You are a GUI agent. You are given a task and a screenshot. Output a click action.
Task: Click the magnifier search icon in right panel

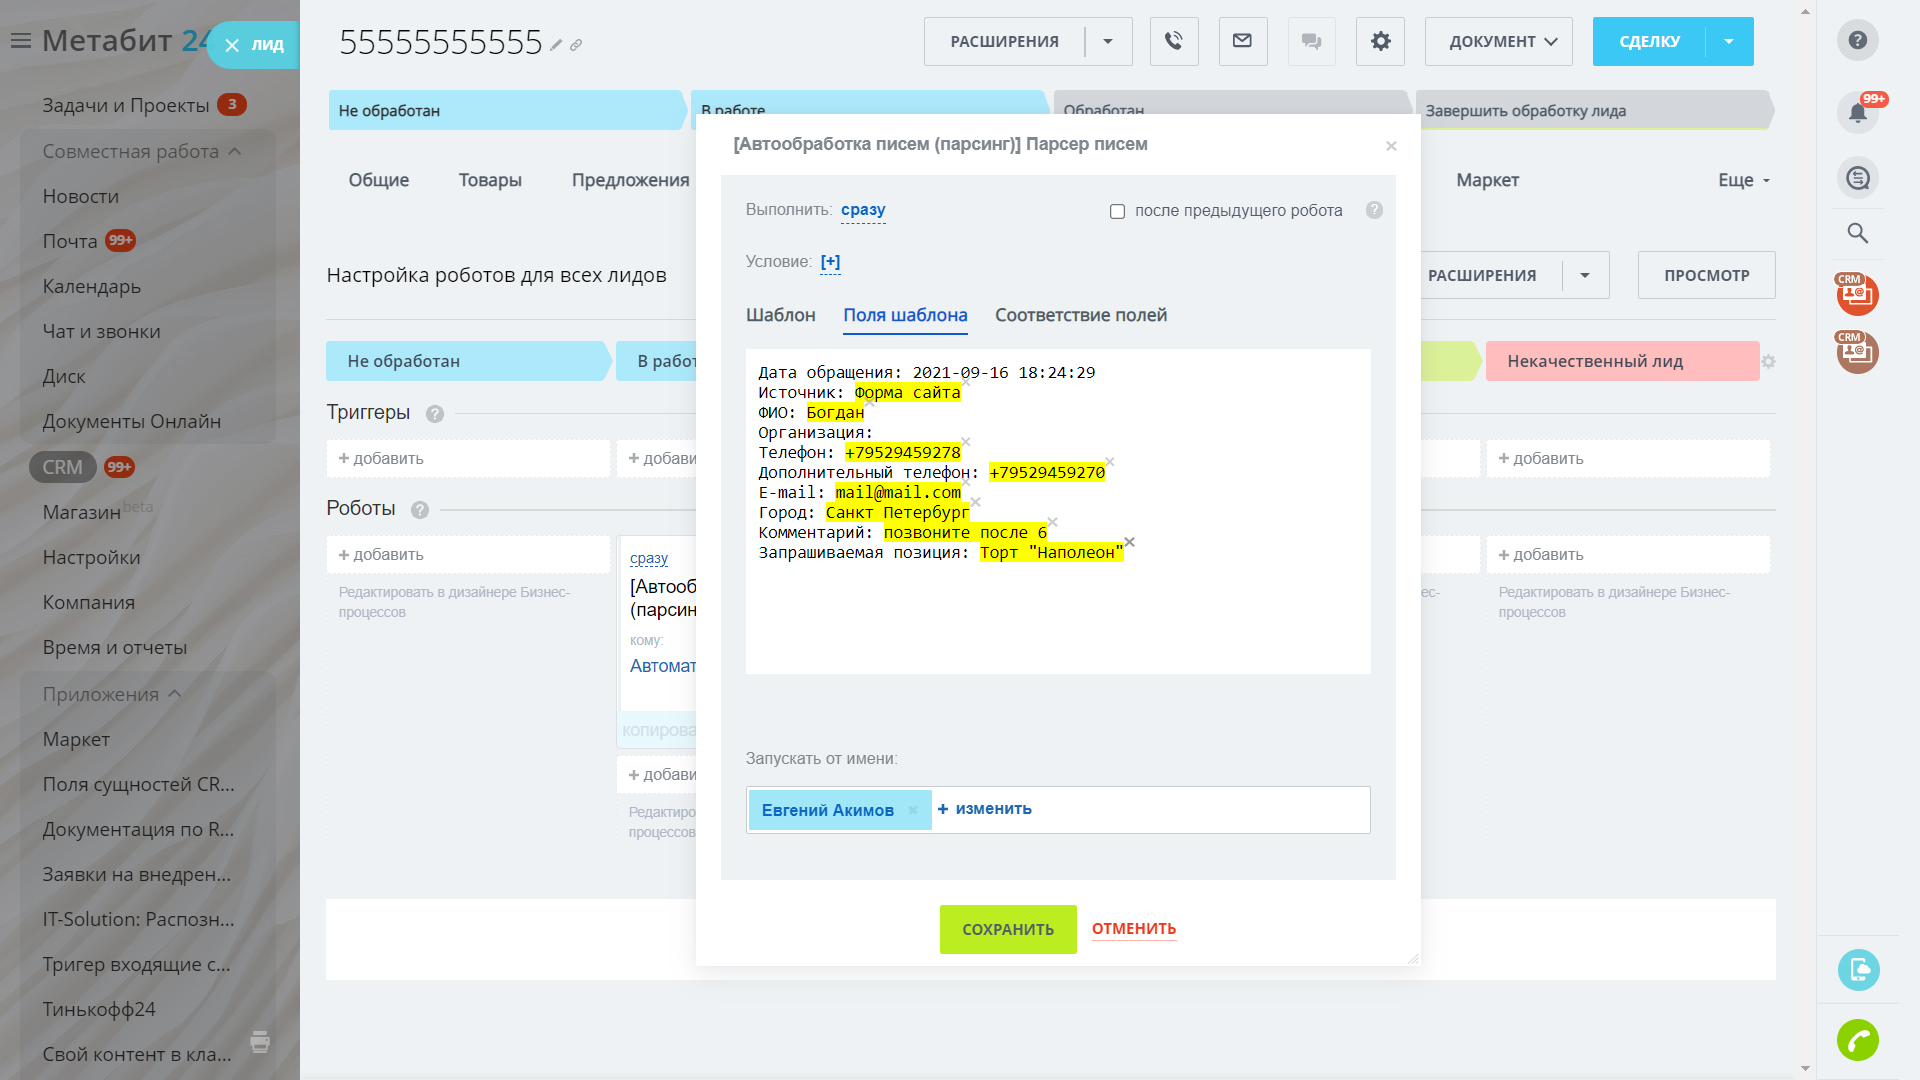pos(1857,233)
